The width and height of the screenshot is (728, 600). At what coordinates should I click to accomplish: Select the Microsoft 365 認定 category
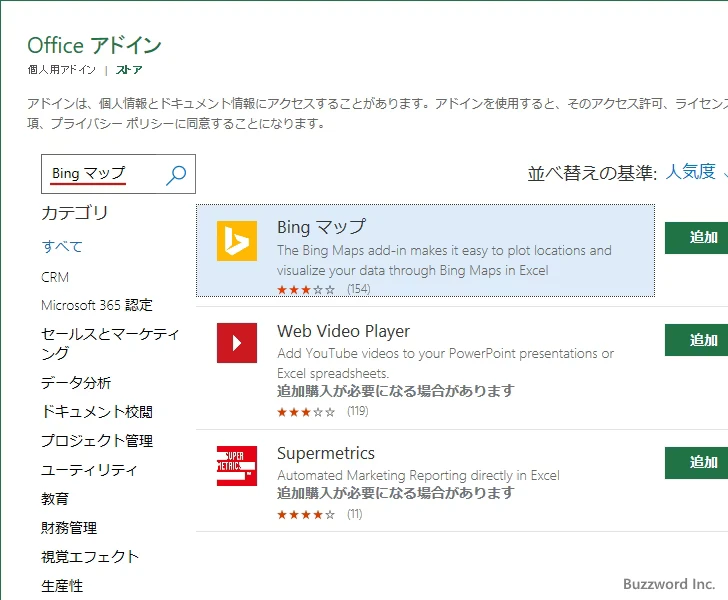[x=97, y=305]
